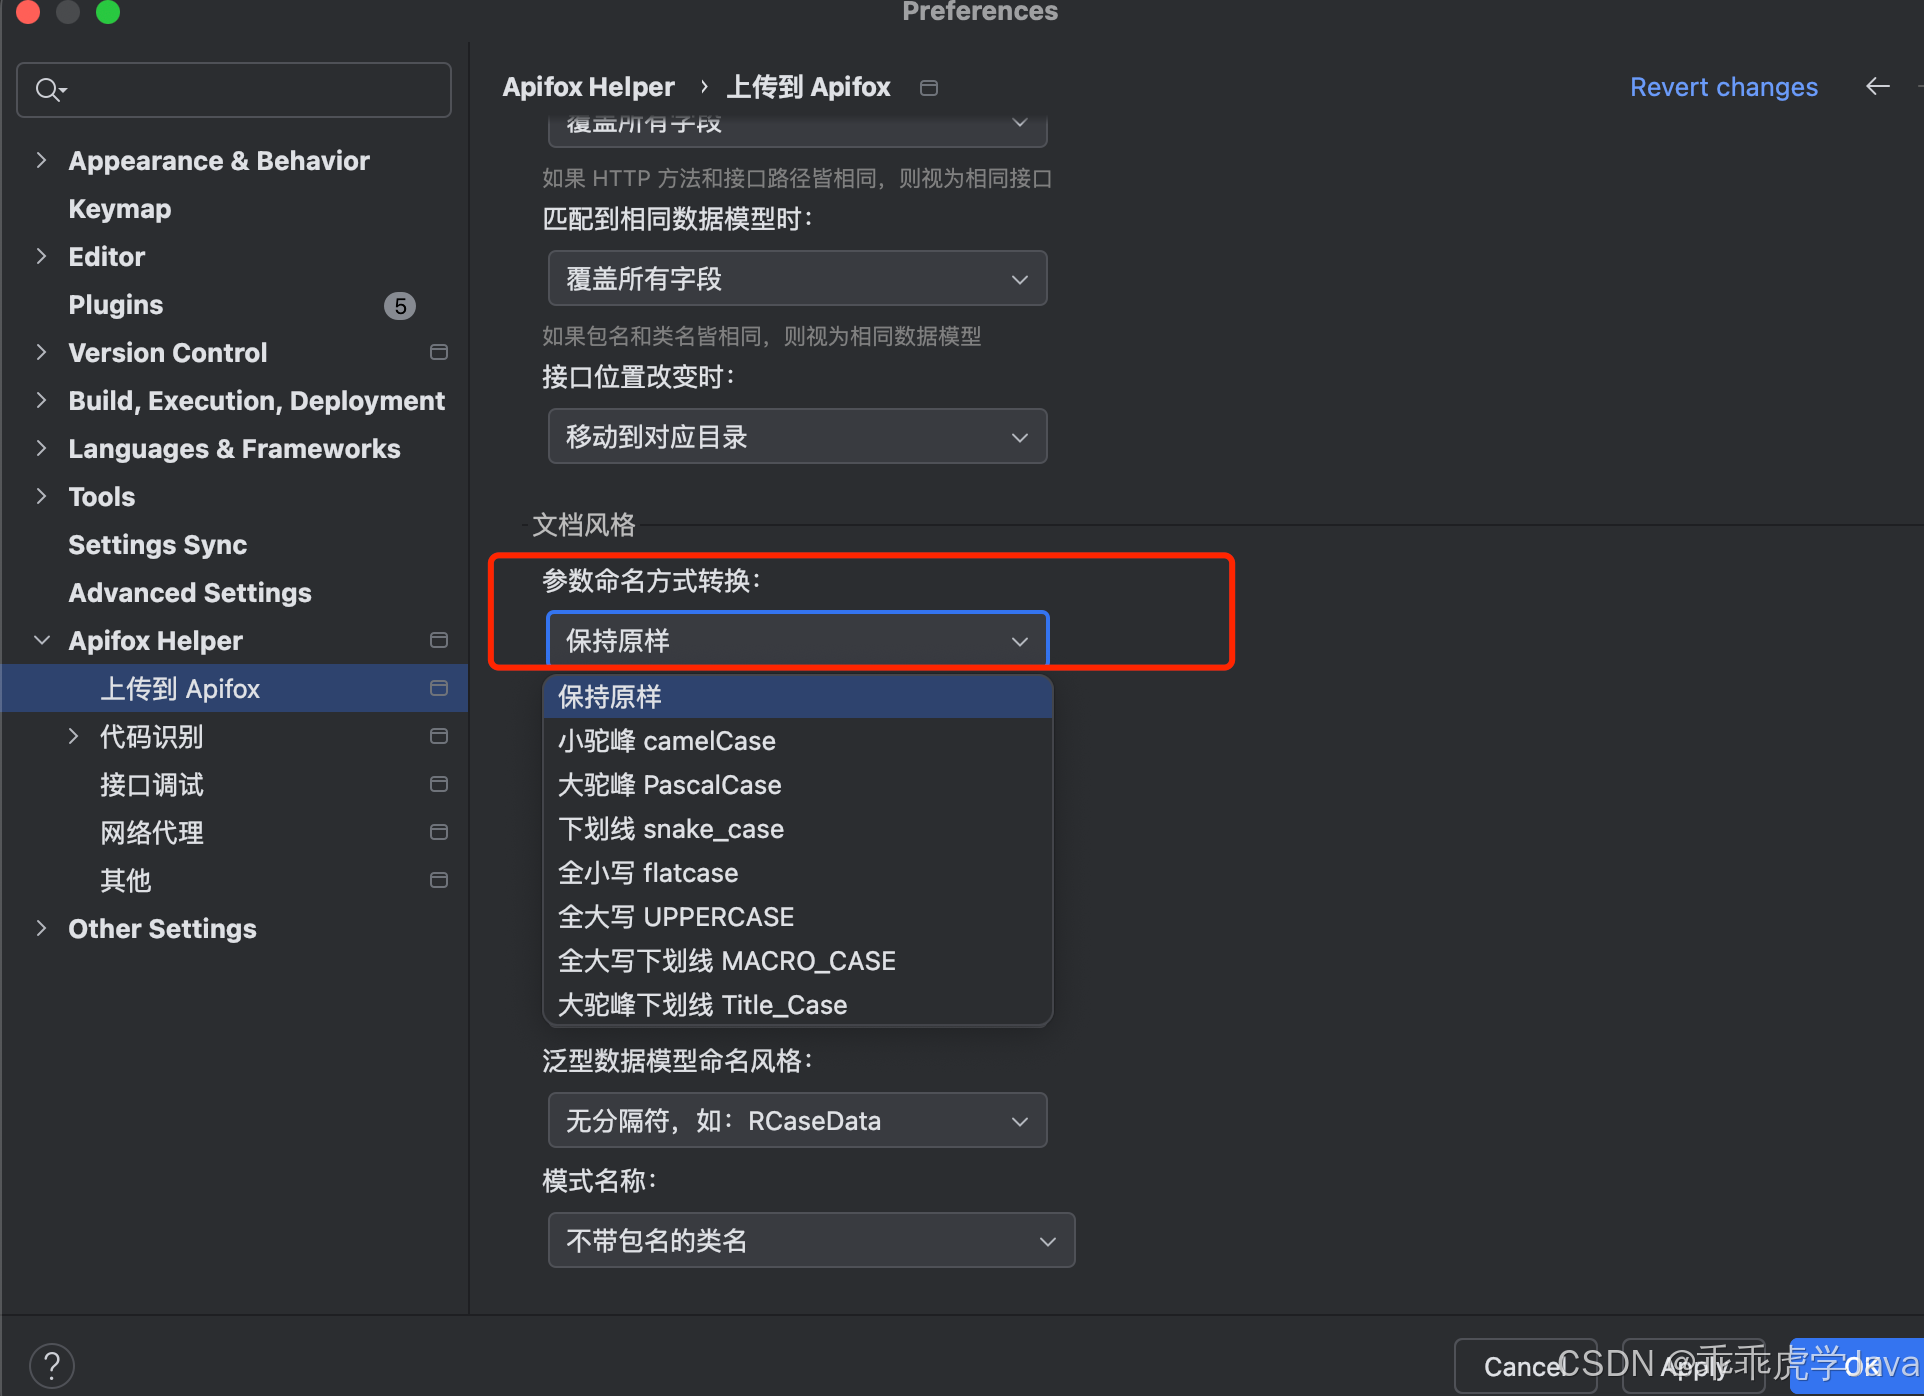The image size is (1924, 1396).
Task: Click the Revert changes link
Action: point(1723,87)
